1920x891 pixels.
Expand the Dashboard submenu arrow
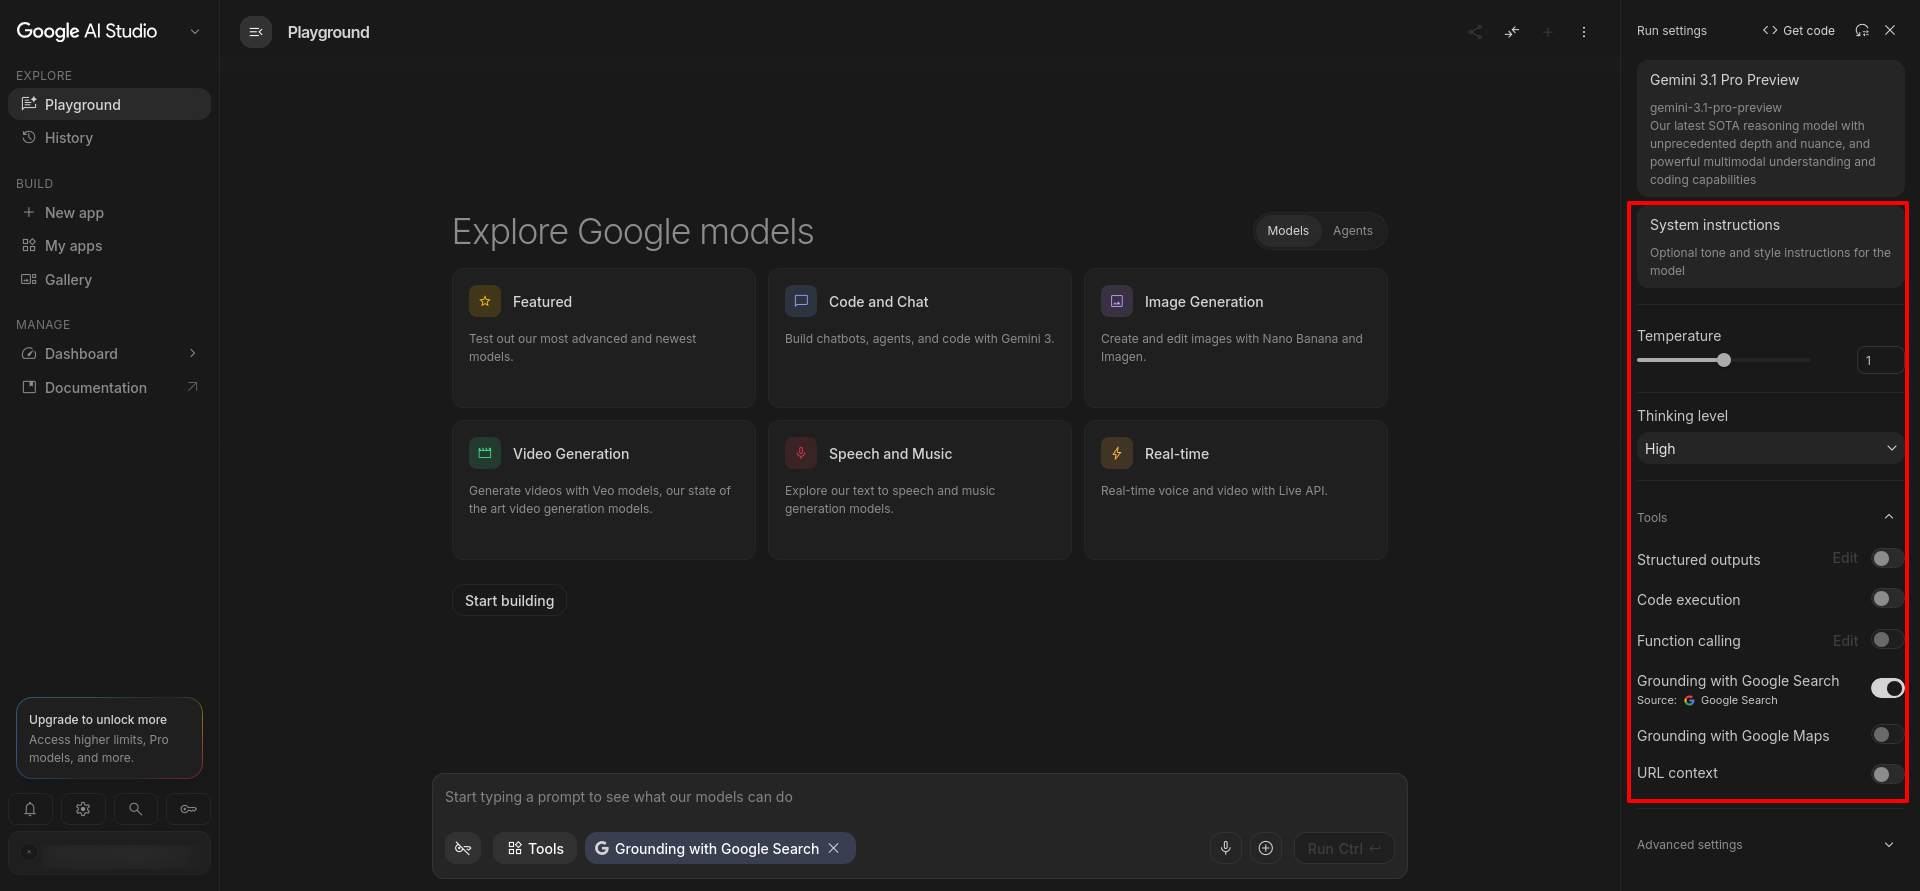pyautogui.click(x=193, y=353)
